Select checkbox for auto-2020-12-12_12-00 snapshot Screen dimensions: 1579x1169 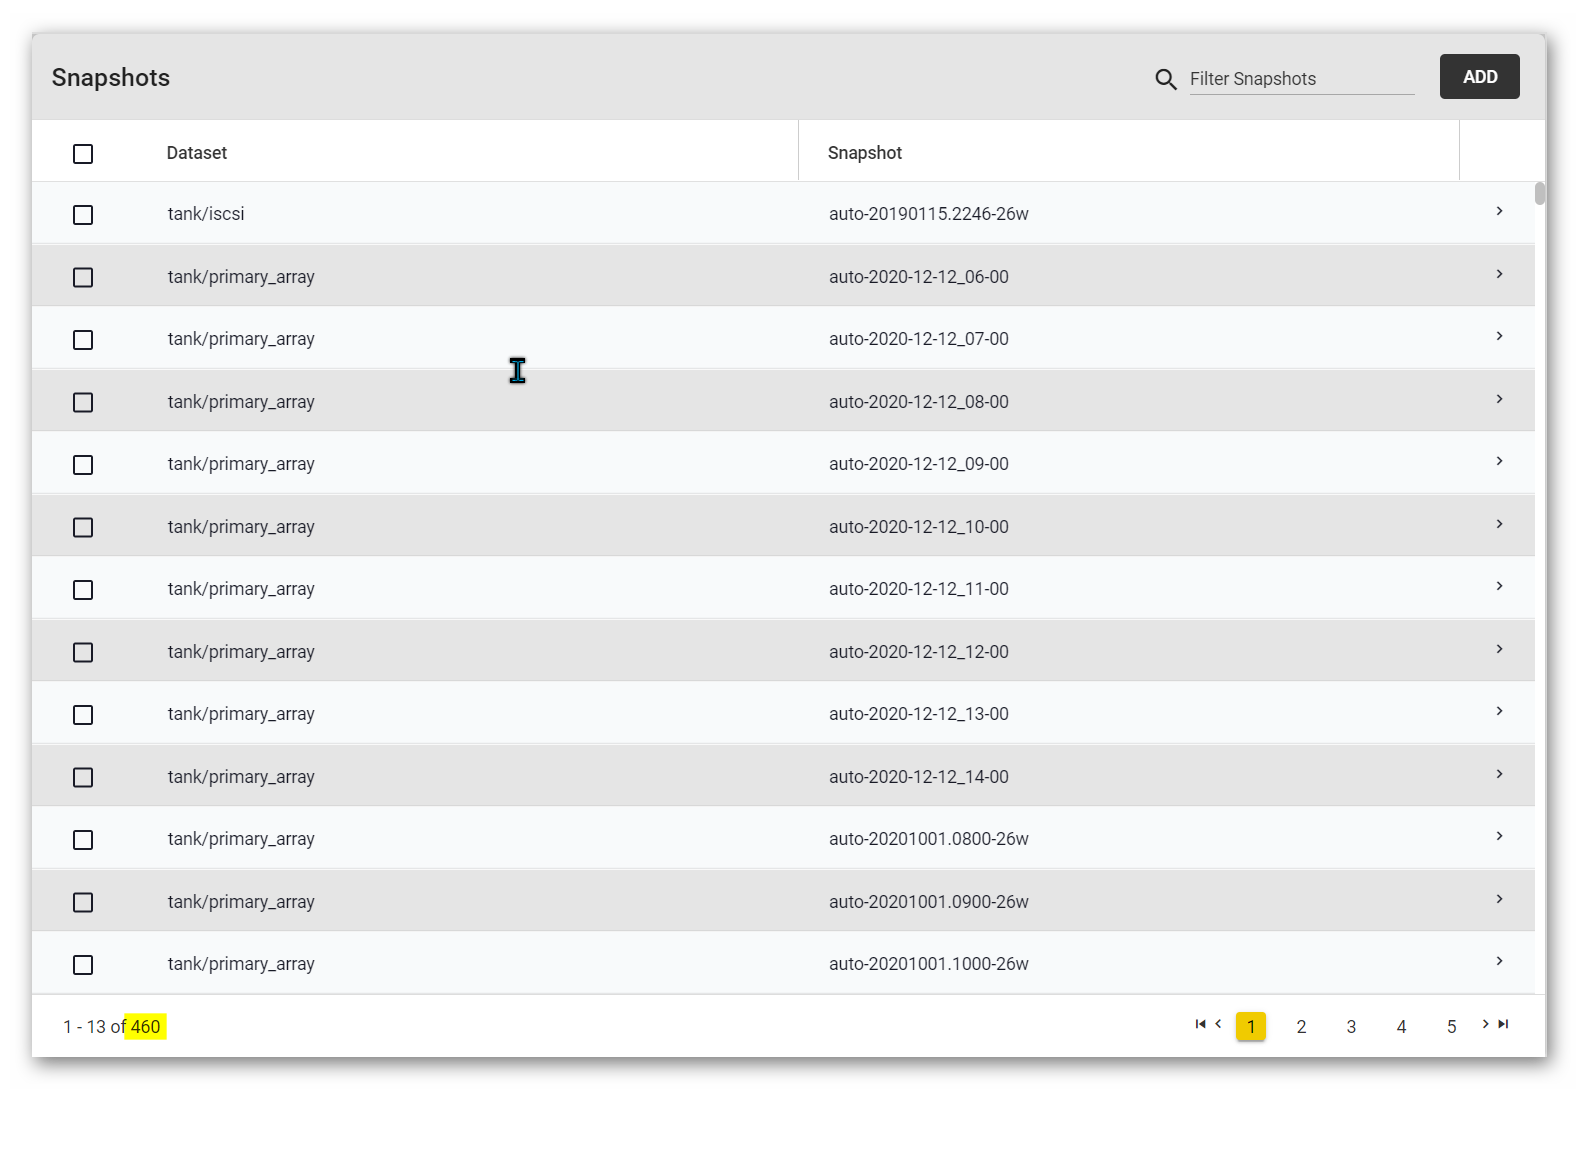point(83,652)
